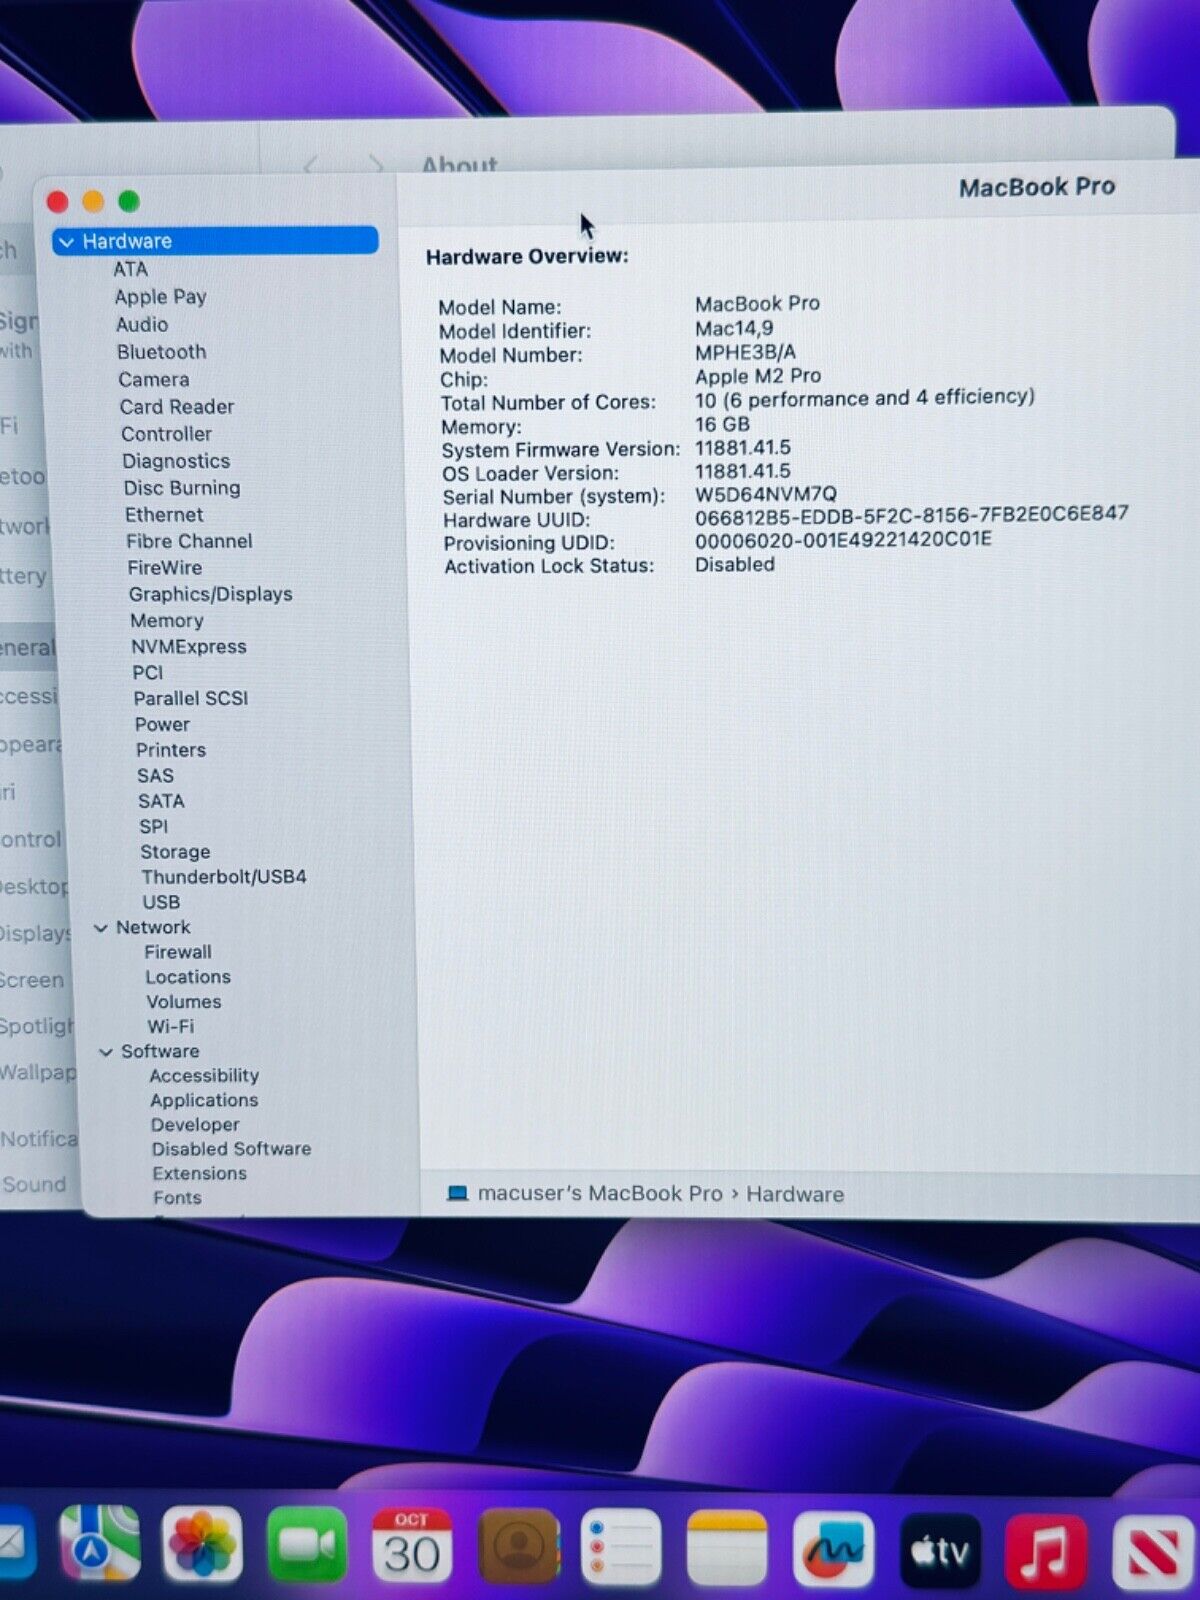The width and height of the screenshot is (1200, 1600).
Task: Select Accessibility under Software
Action: point(204,1076)
